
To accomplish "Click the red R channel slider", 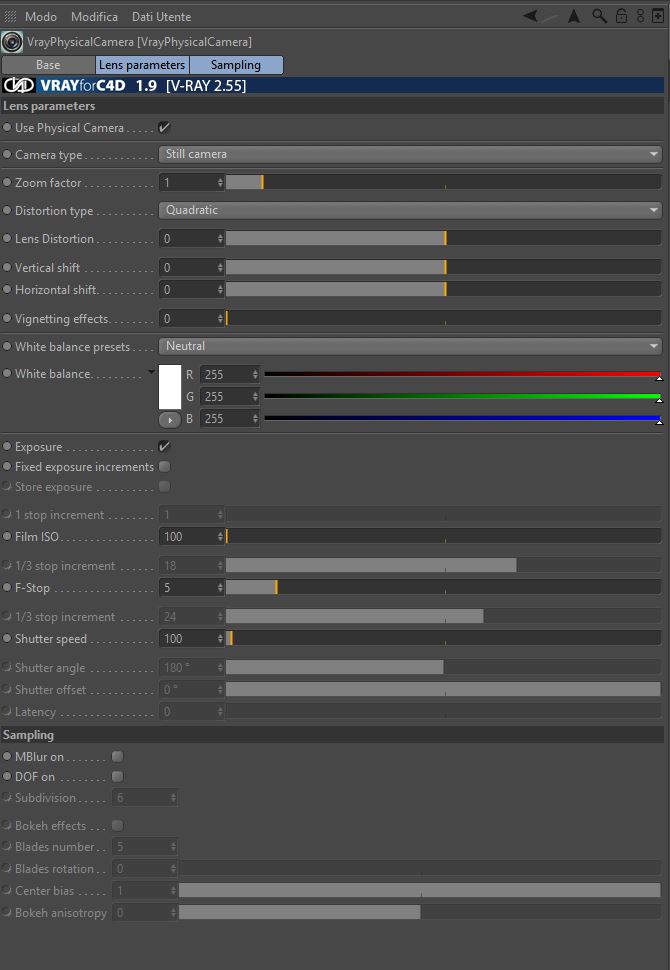I will pyautogui.click(x=462, y=374).
